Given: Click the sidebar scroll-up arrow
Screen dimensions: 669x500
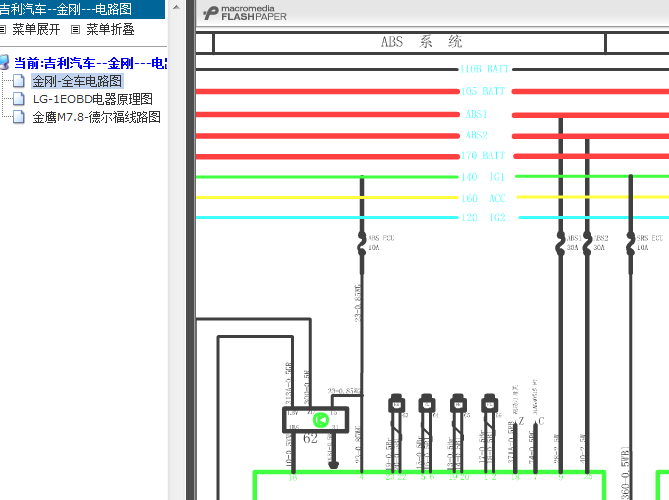Looking at the screenshot, I should [178, 8].
